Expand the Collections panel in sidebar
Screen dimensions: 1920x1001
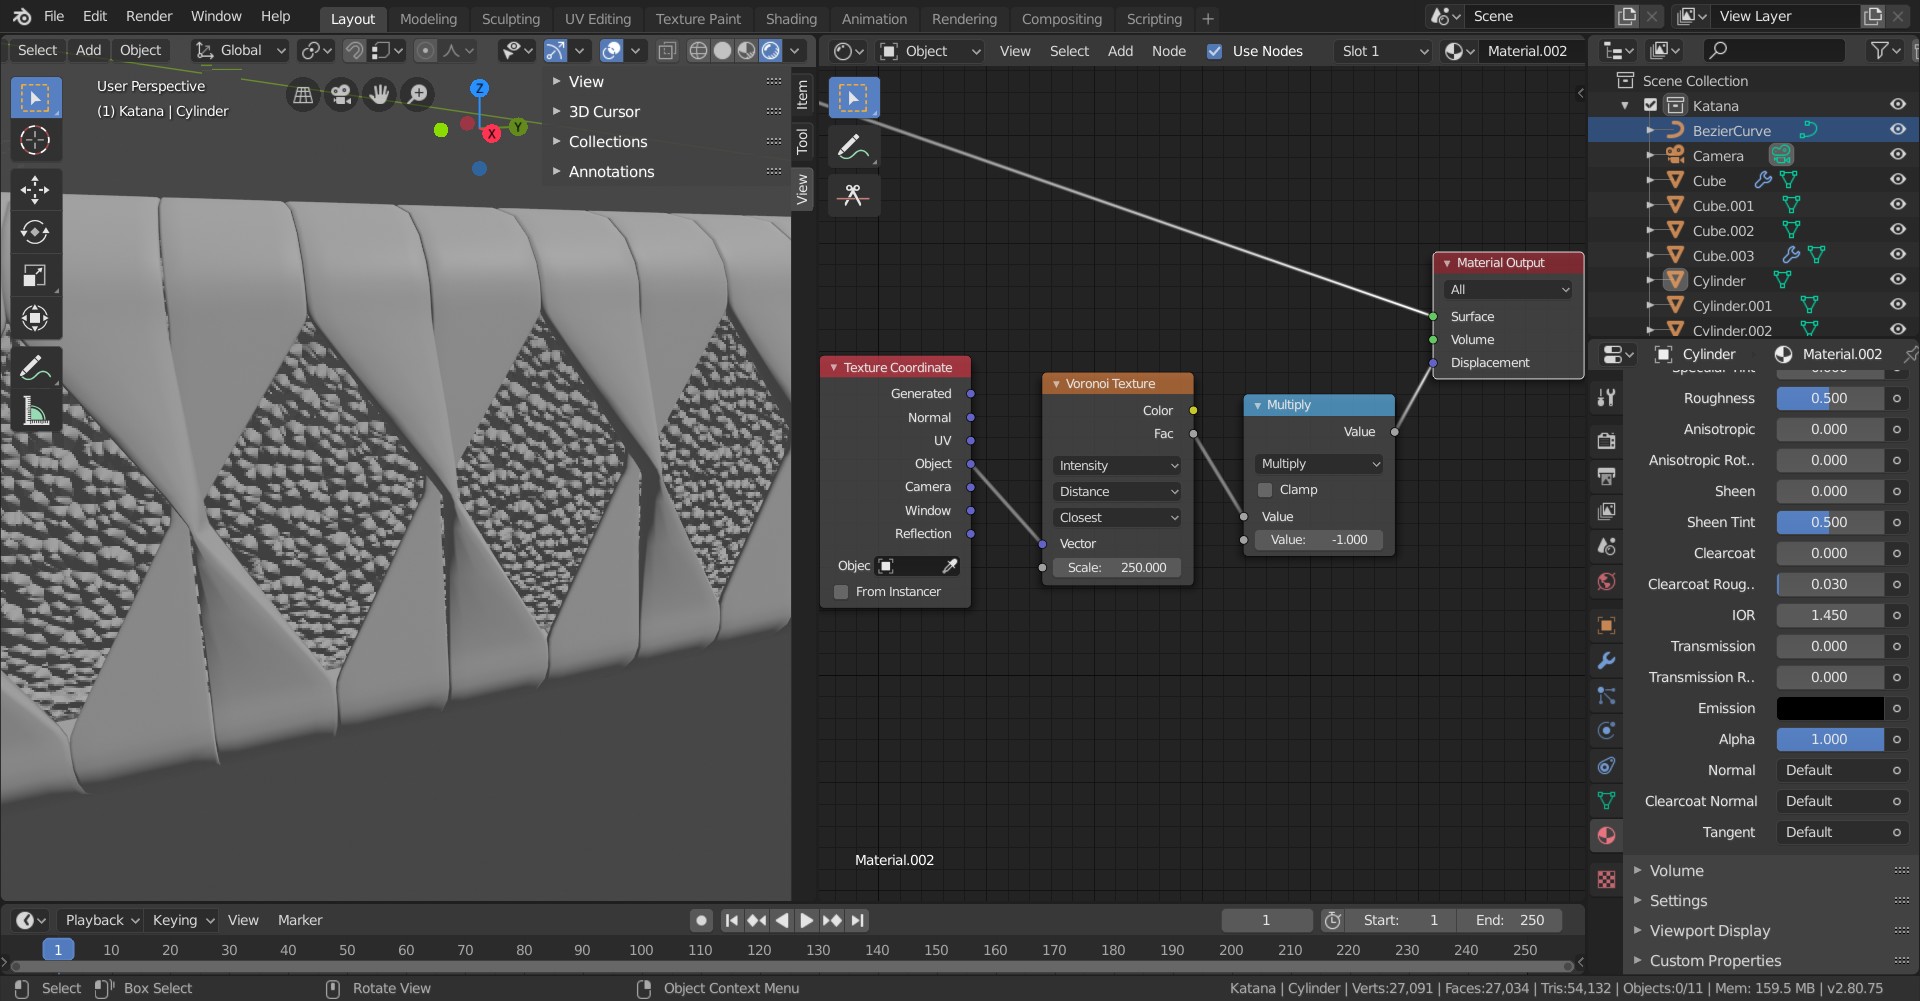coord(608,142)
